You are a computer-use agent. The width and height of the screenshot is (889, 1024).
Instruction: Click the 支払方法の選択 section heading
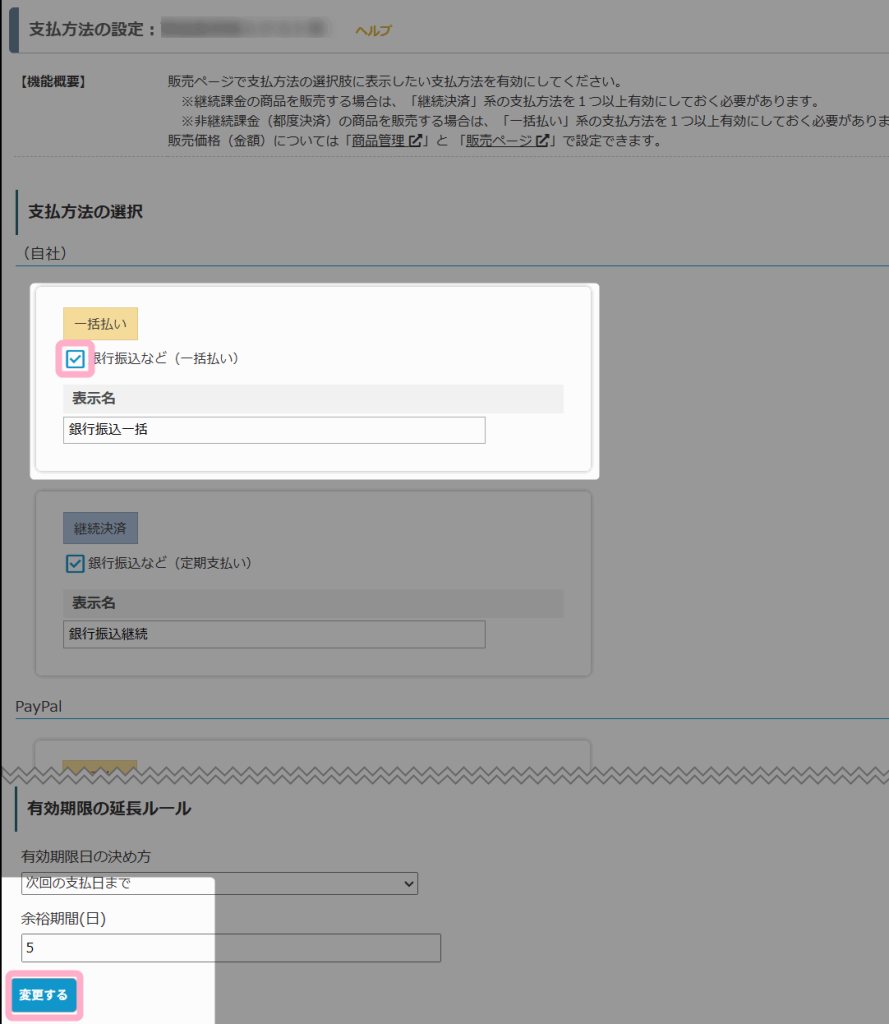click(86, 212)
